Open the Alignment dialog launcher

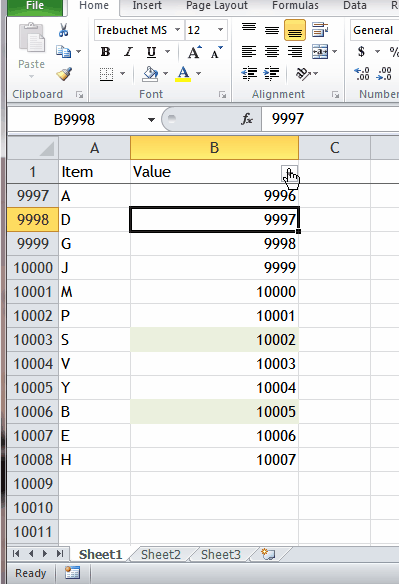click(335, 95)
